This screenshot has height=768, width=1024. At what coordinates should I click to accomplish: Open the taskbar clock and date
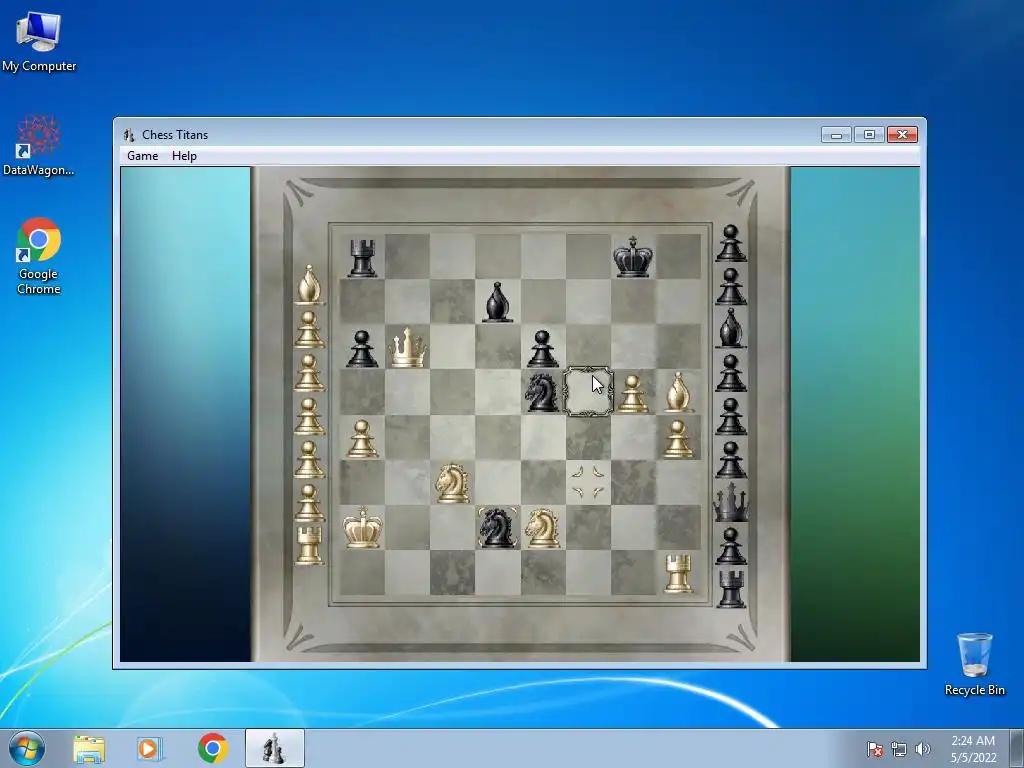973,749
